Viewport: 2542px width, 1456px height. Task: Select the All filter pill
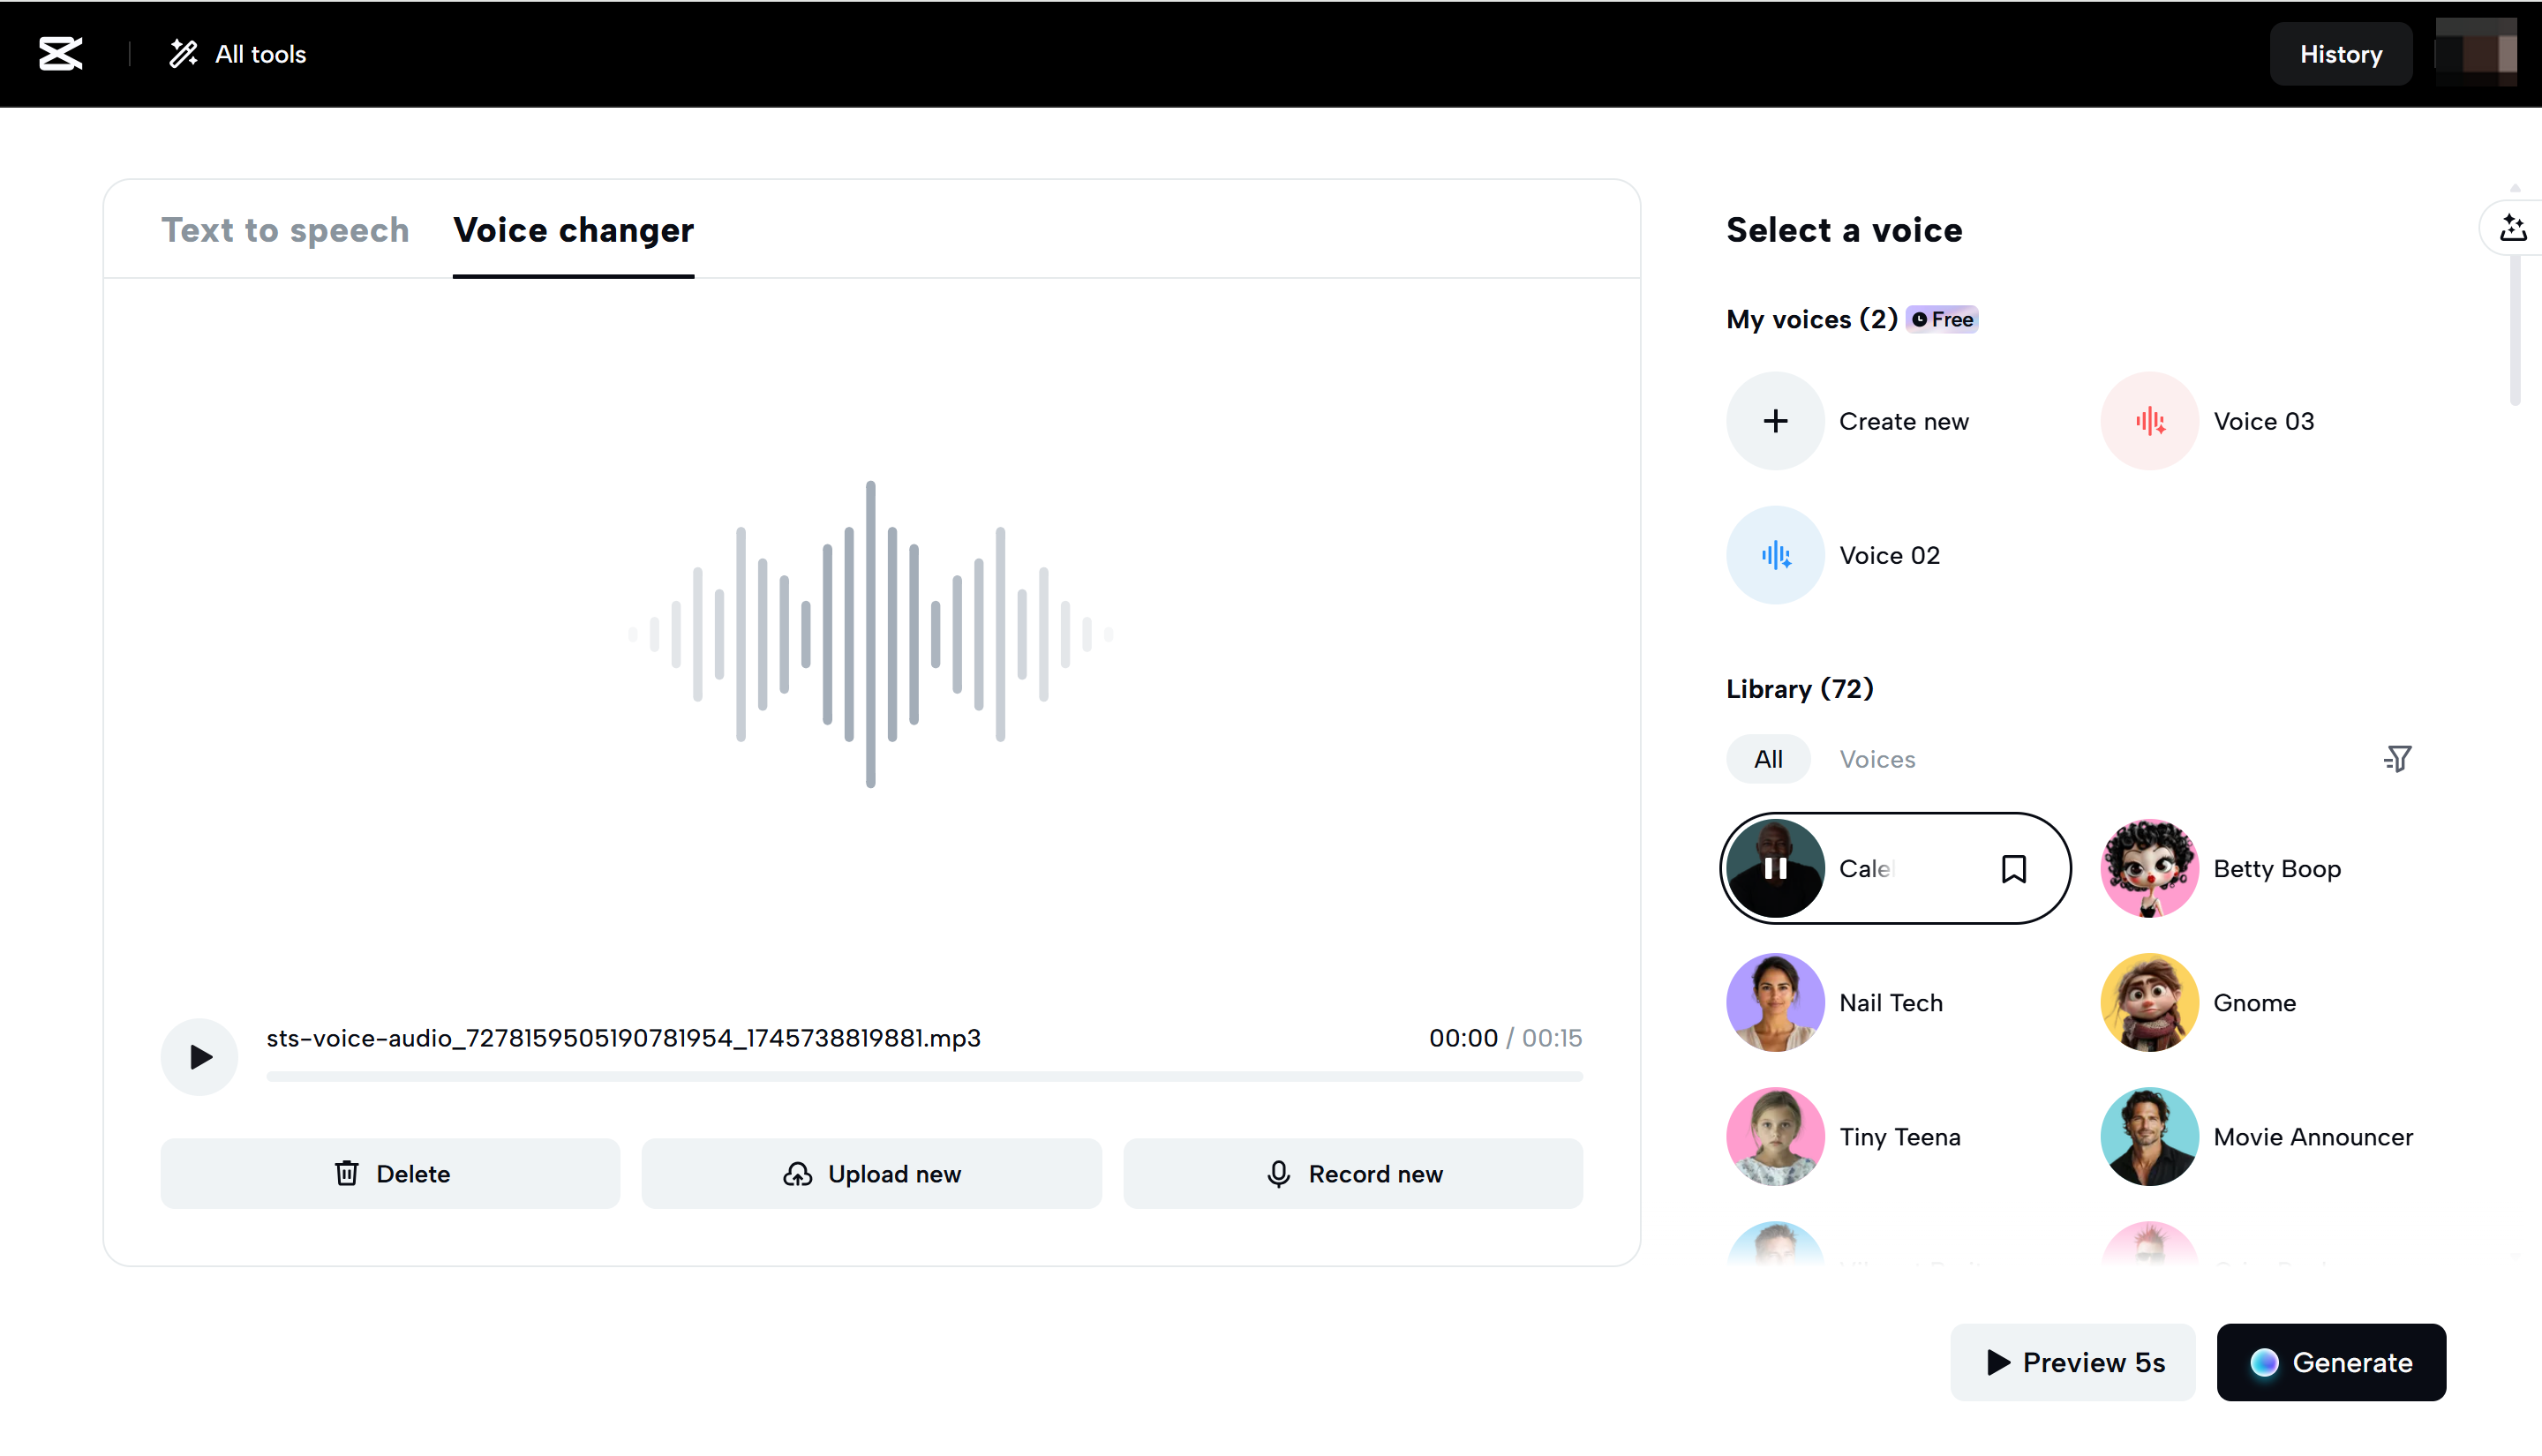(x=1767, y=758)
